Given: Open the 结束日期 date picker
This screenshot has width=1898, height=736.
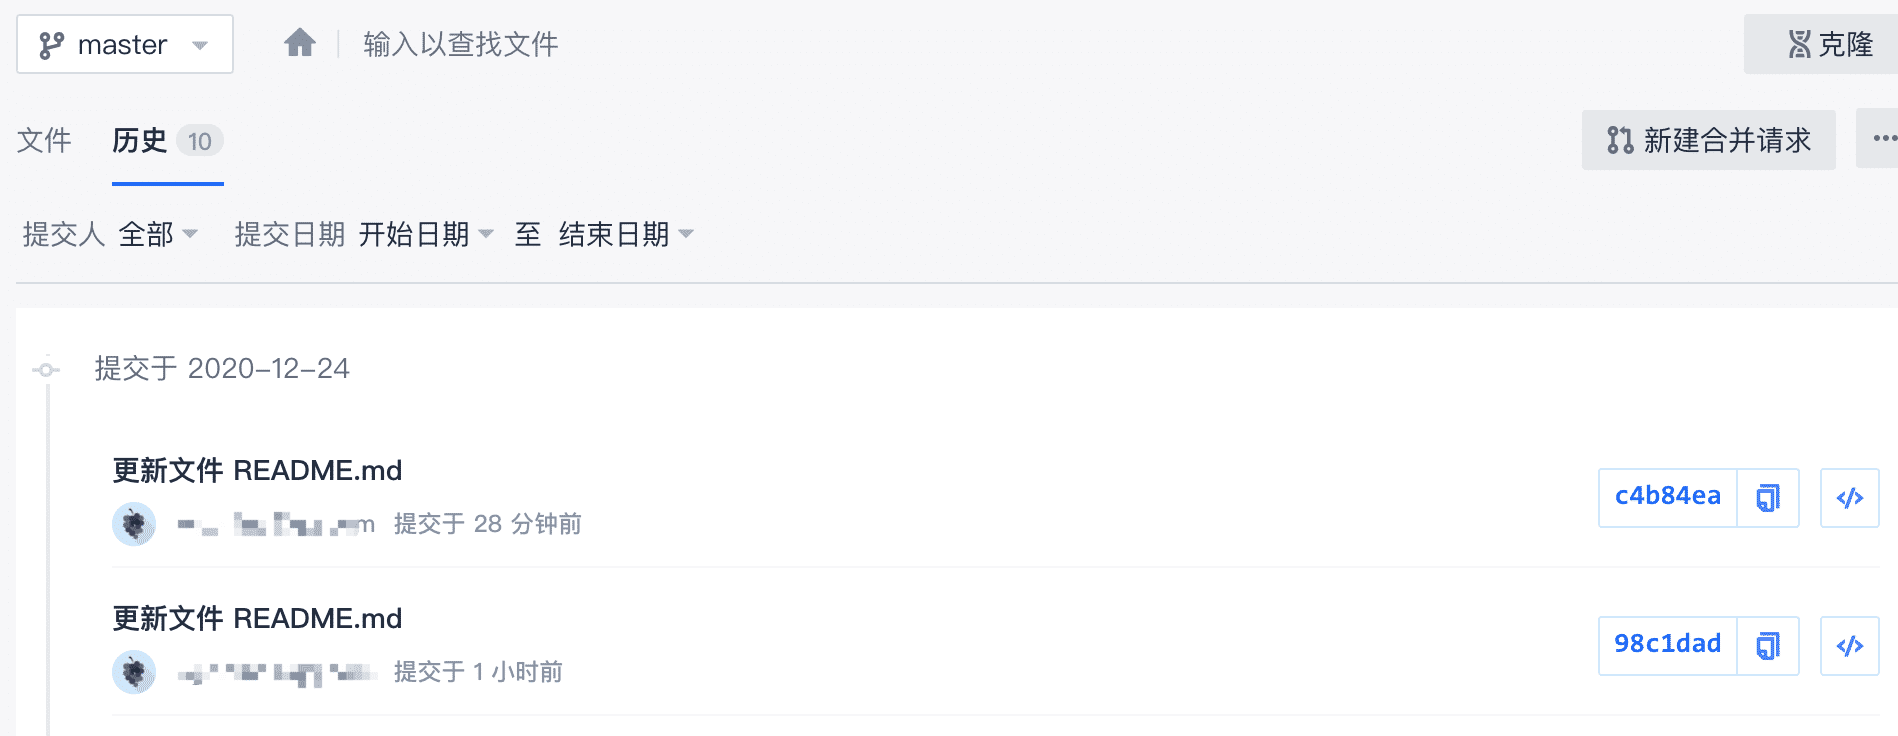Looking at the screenshot, I should (x=626, y=234).
